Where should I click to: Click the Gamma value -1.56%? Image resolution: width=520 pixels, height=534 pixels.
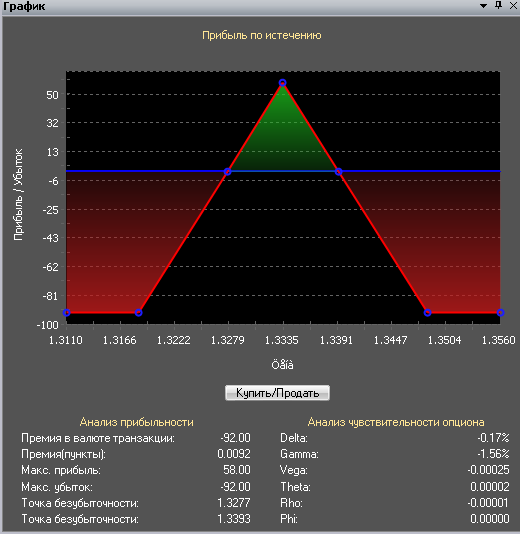coord(493,454)
